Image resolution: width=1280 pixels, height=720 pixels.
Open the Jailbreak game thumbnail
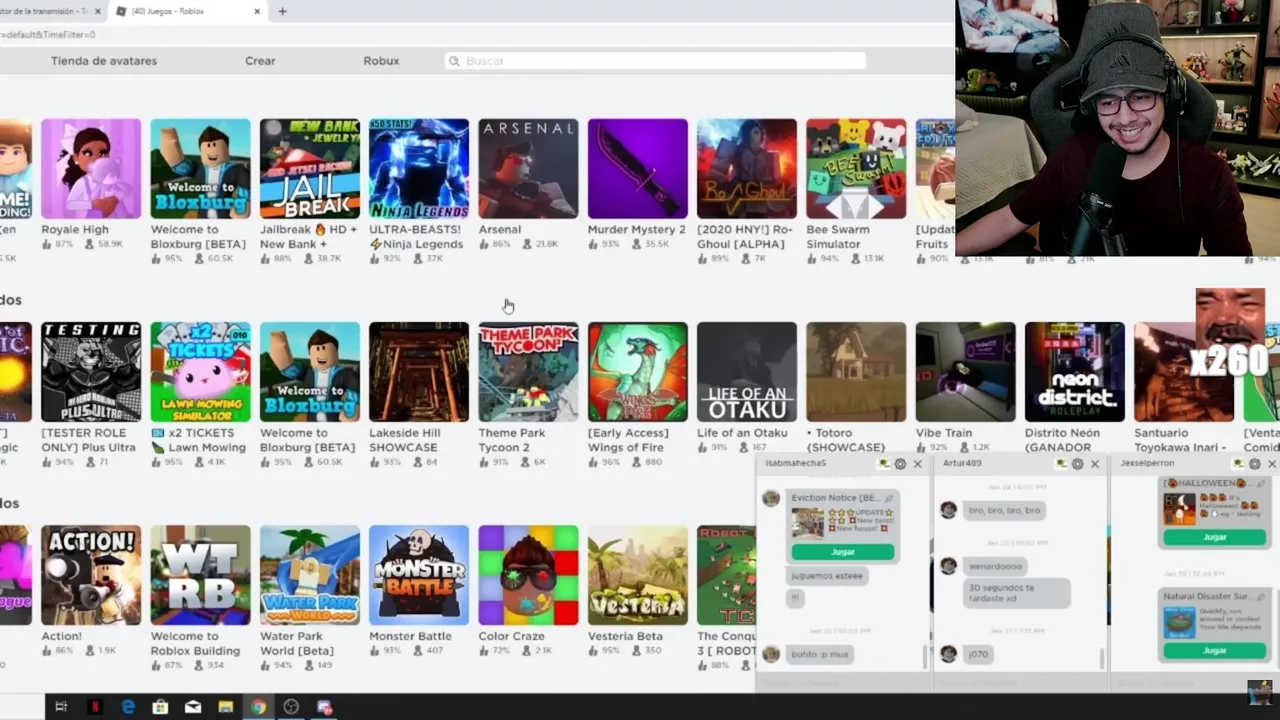(310, 169)
